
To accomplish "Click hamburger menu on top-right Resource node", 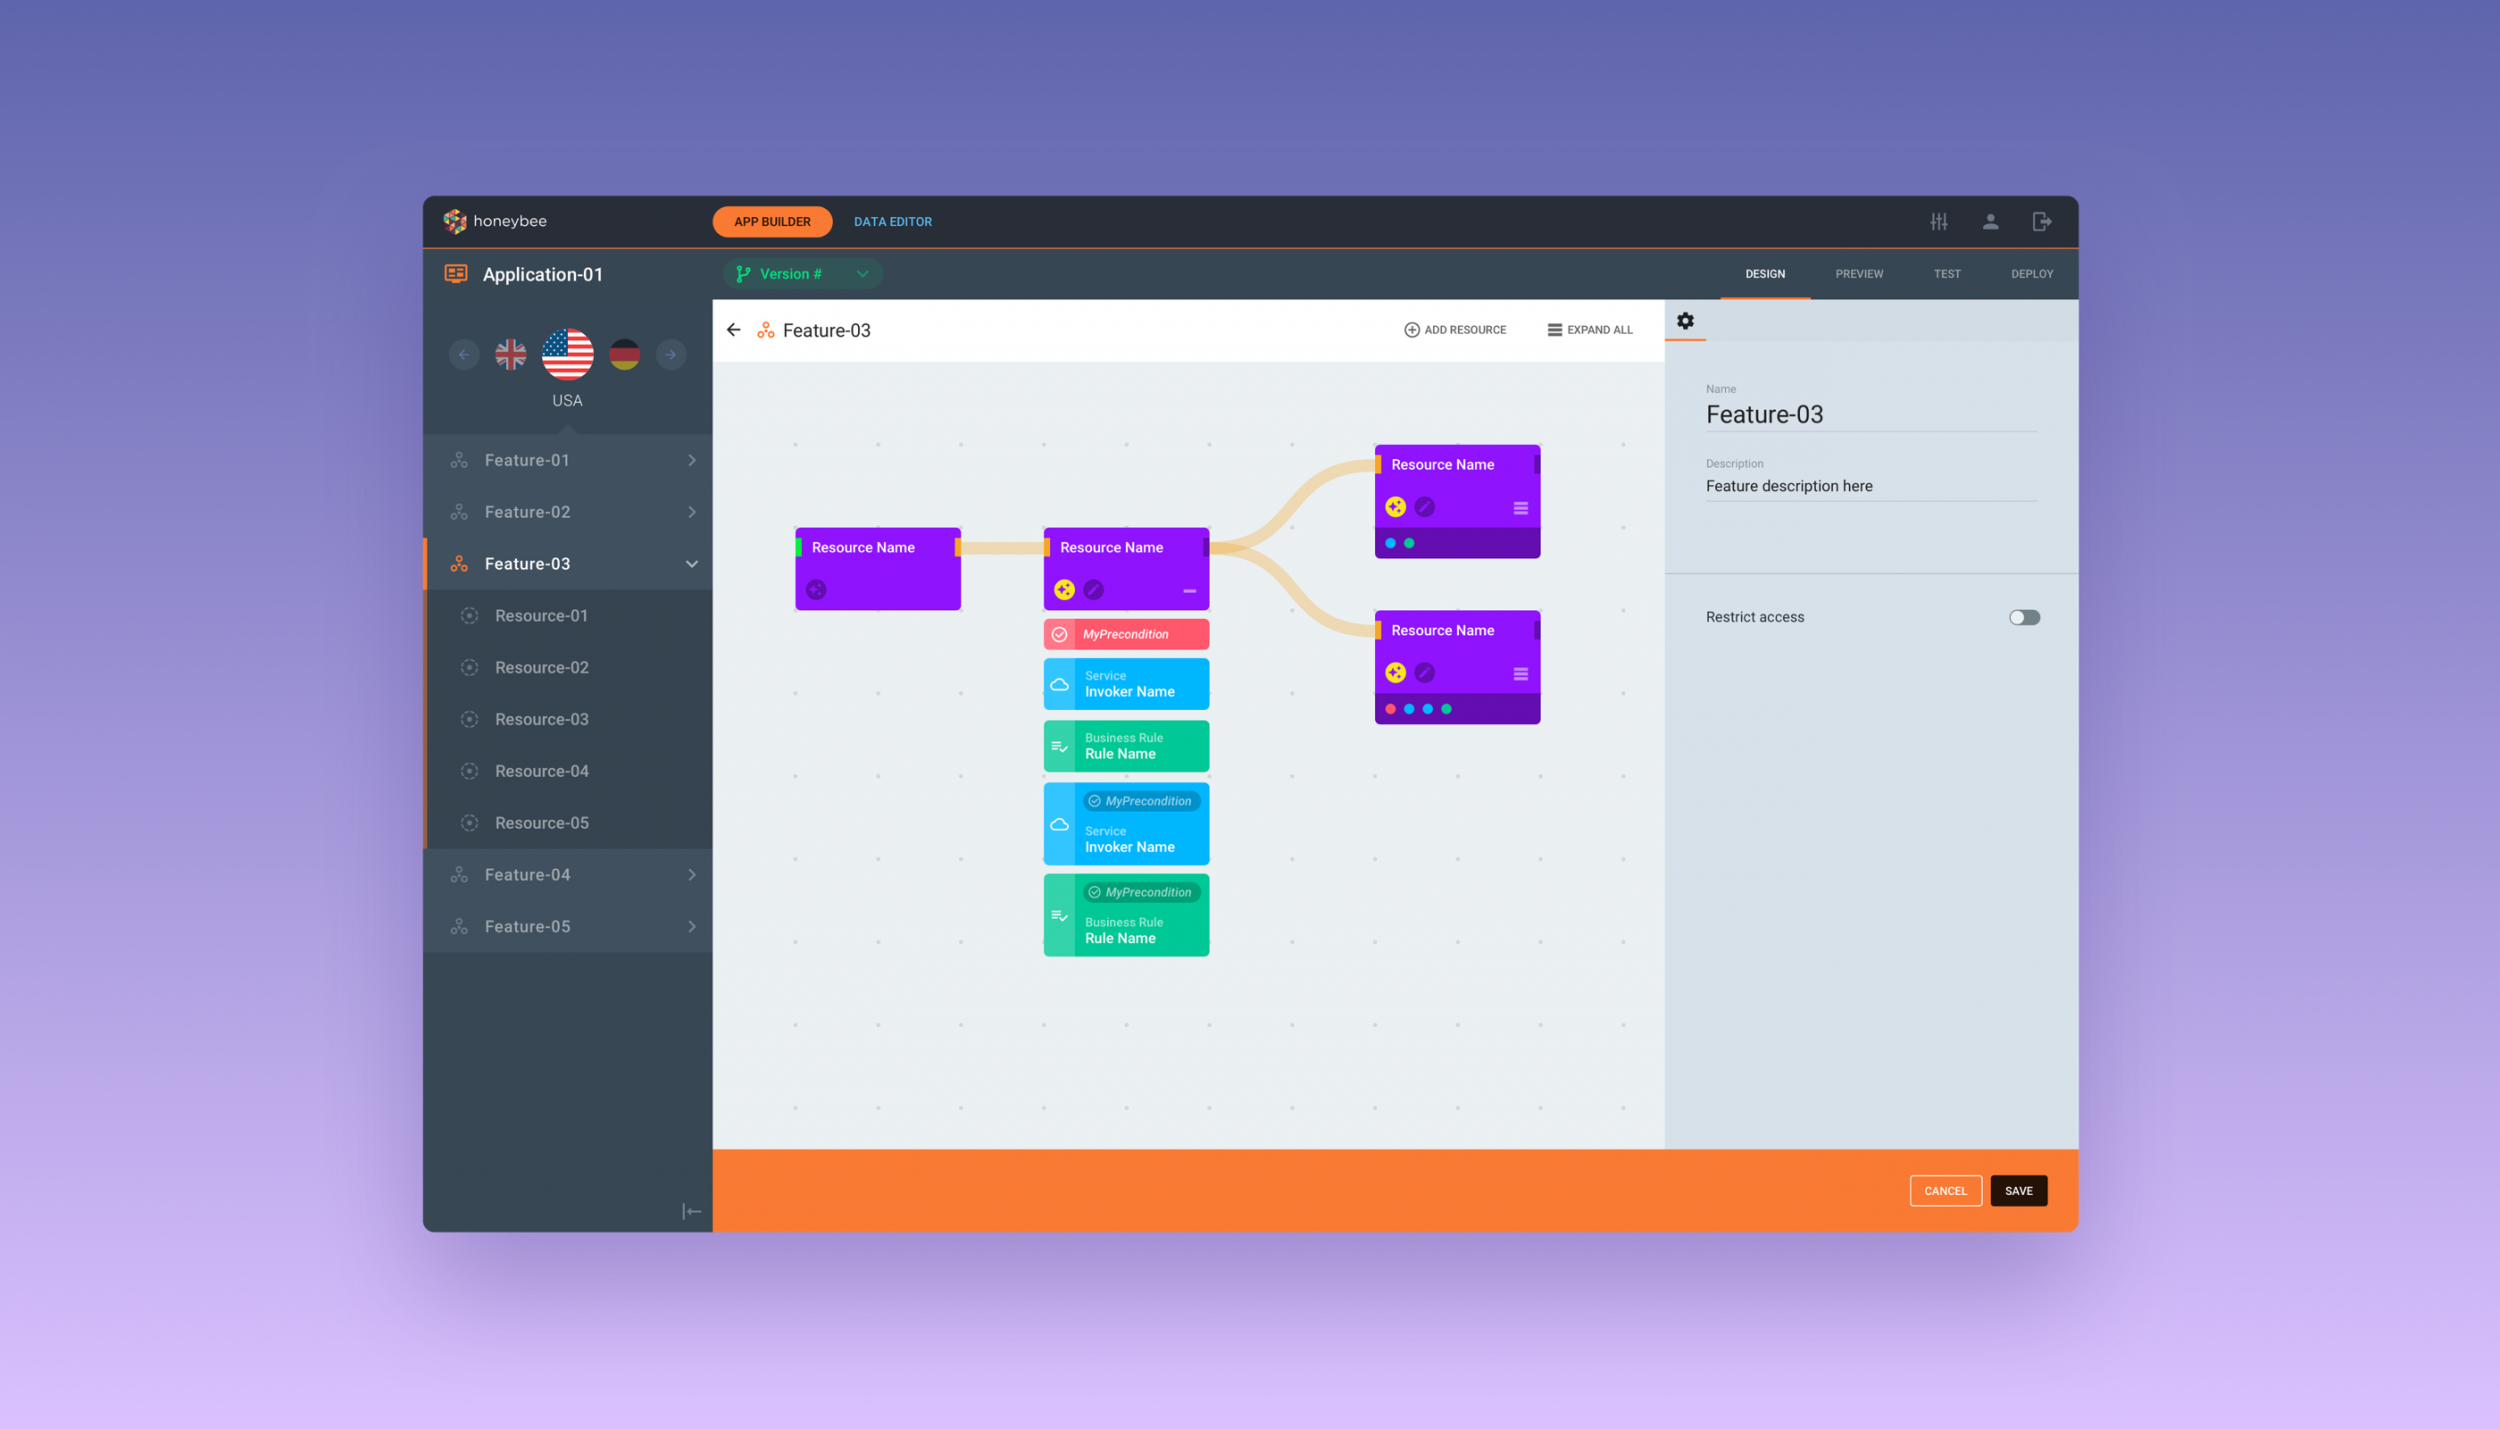I will (1520, 508).
